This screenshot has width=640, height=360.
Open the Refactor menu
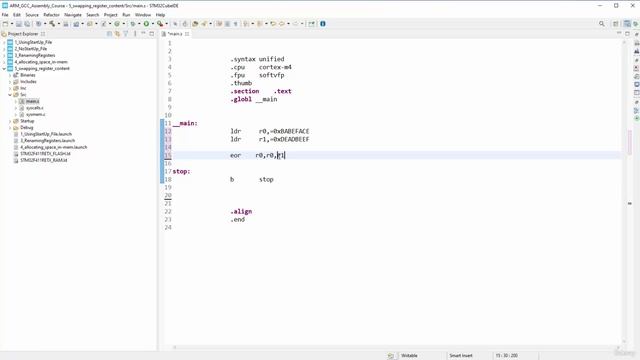click(51, 15)
